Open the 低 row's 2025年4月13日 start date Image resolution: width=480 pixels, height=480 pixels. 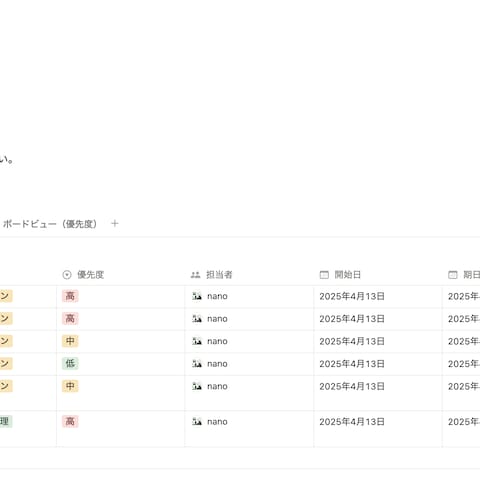pos(352,364)
